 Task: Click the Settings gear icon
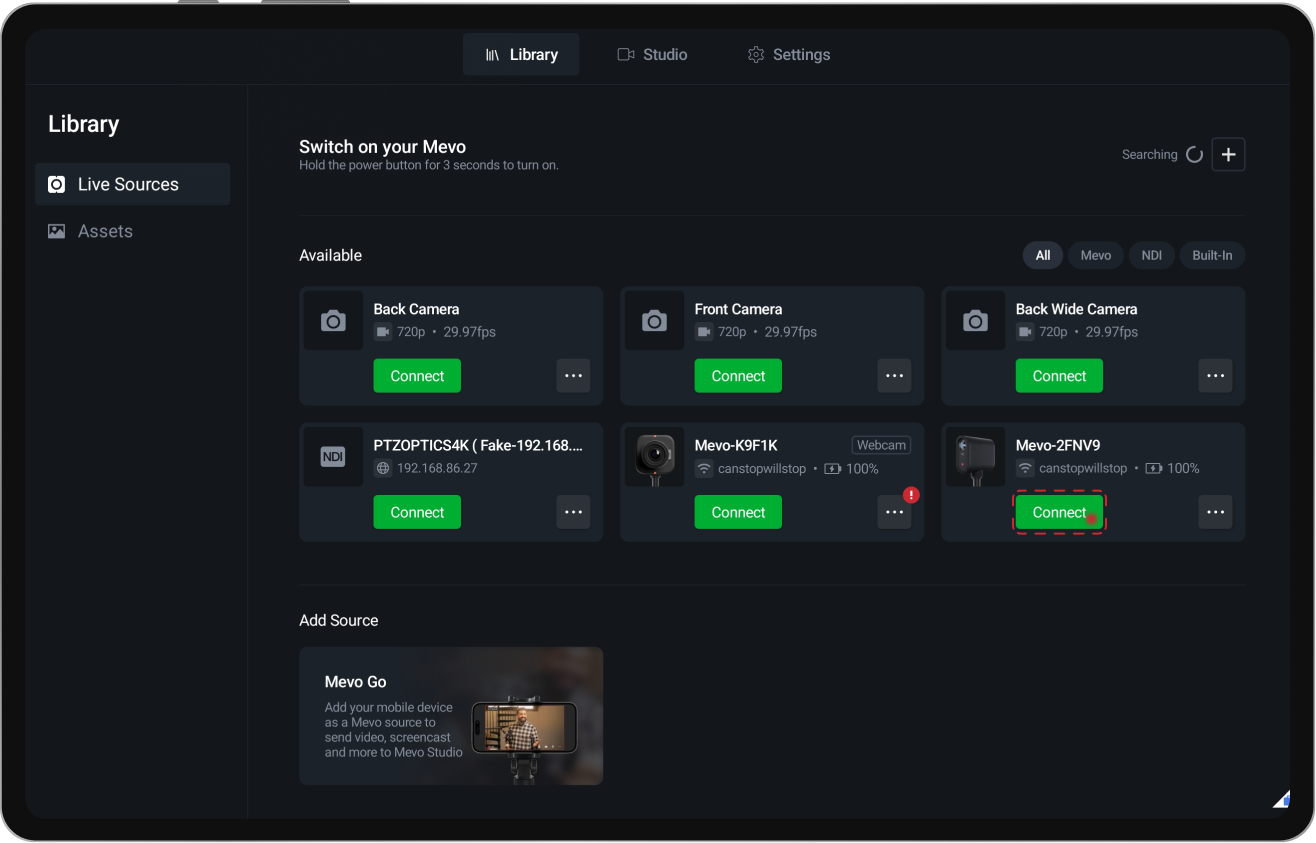point(756,55)
